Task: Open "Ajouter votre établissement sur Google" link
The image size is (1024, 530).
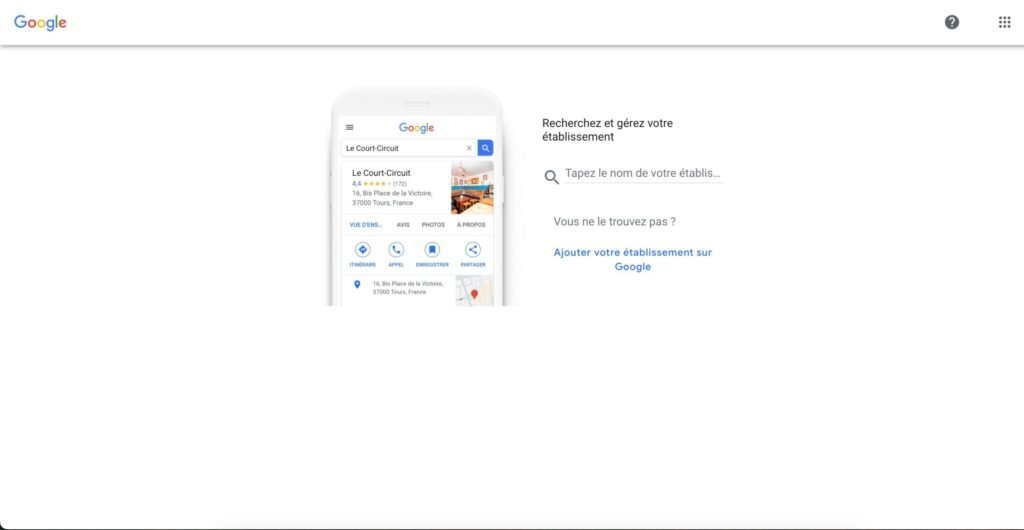Action: 633,259
